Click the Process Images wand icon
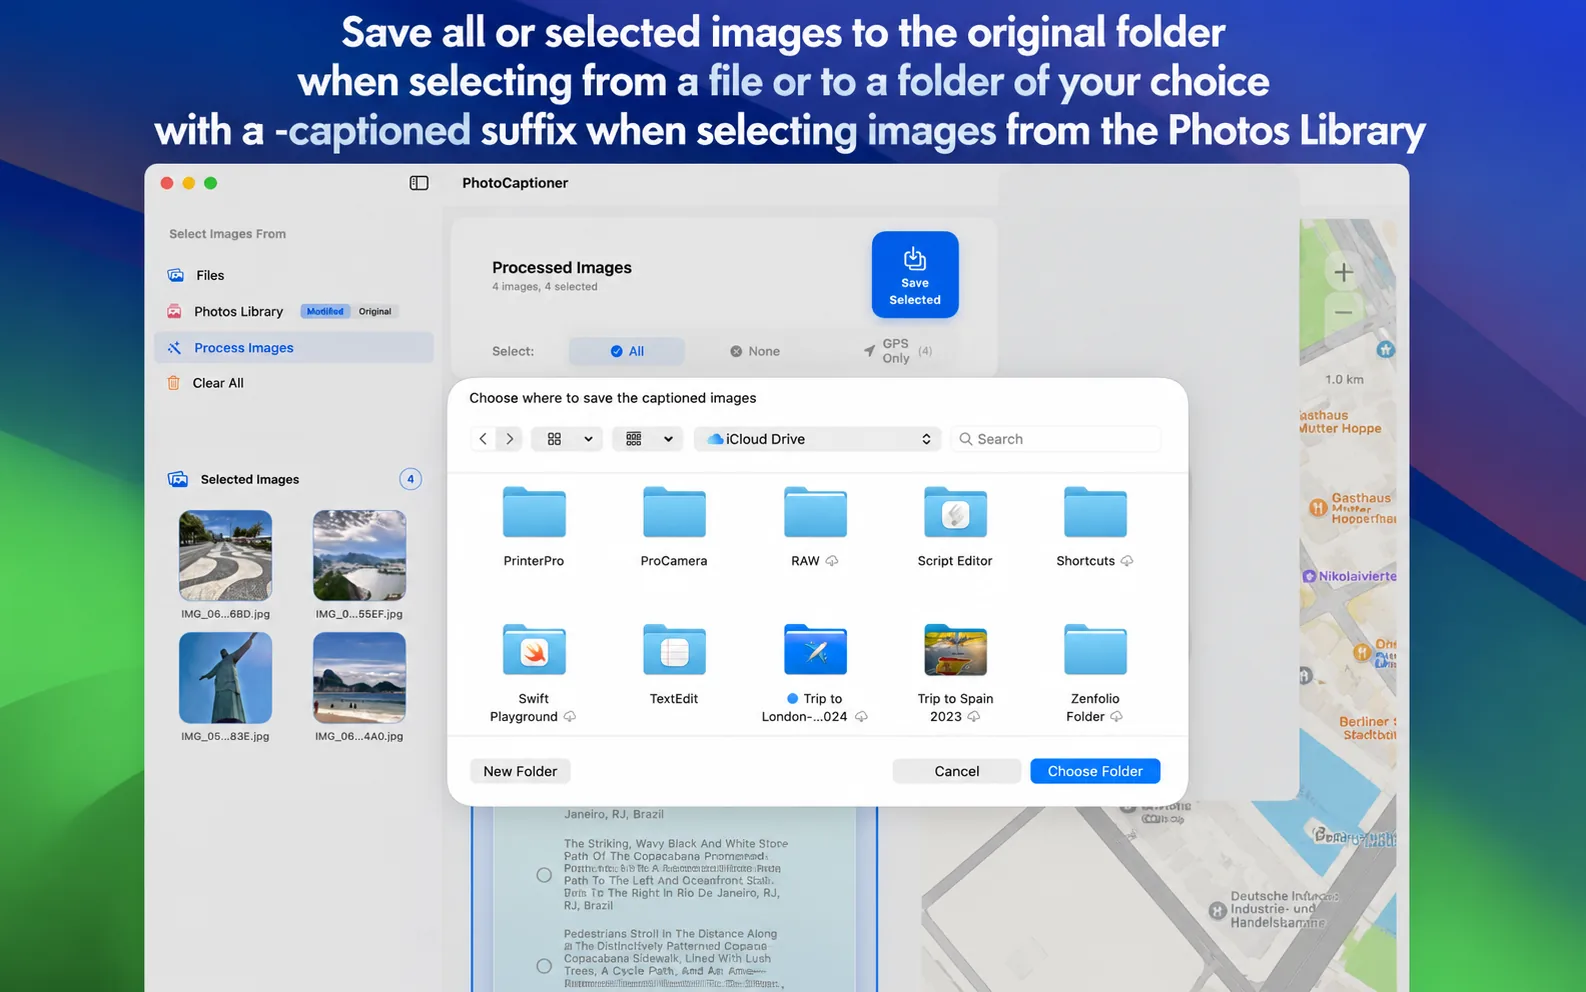Screen dimensions: 1586x992 (174, 348)
